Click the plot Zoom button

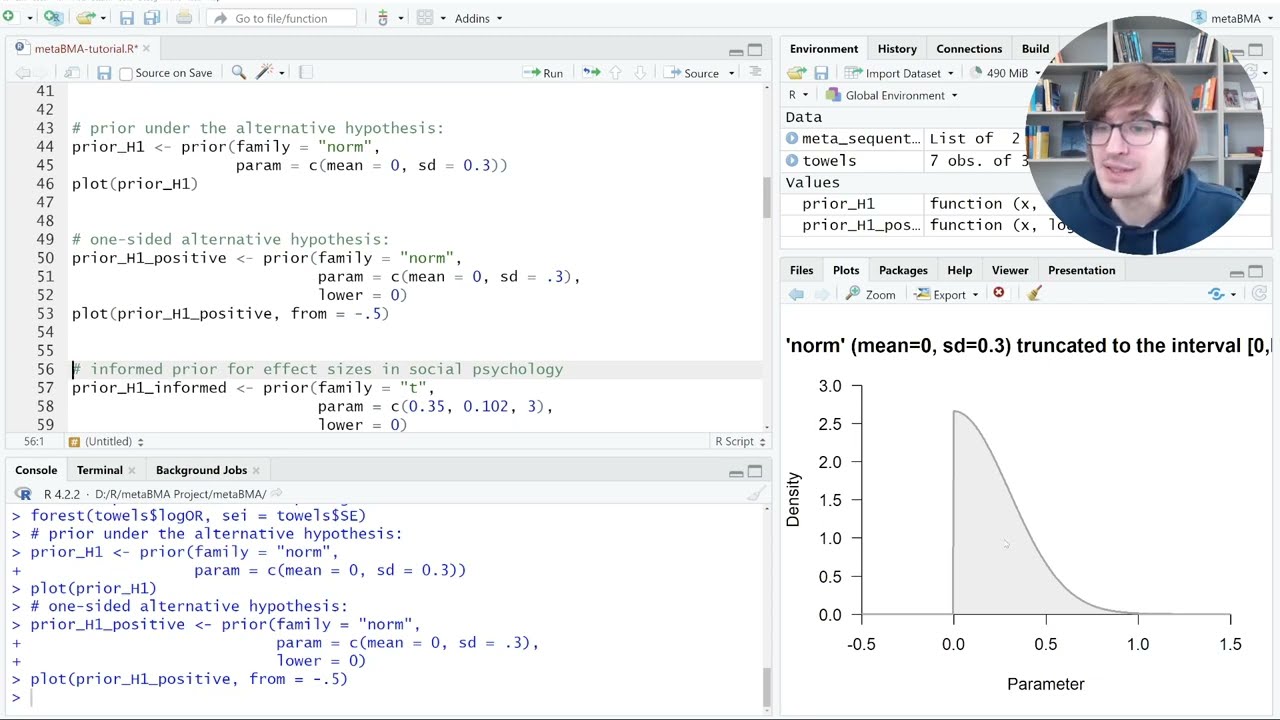point(870,294)
